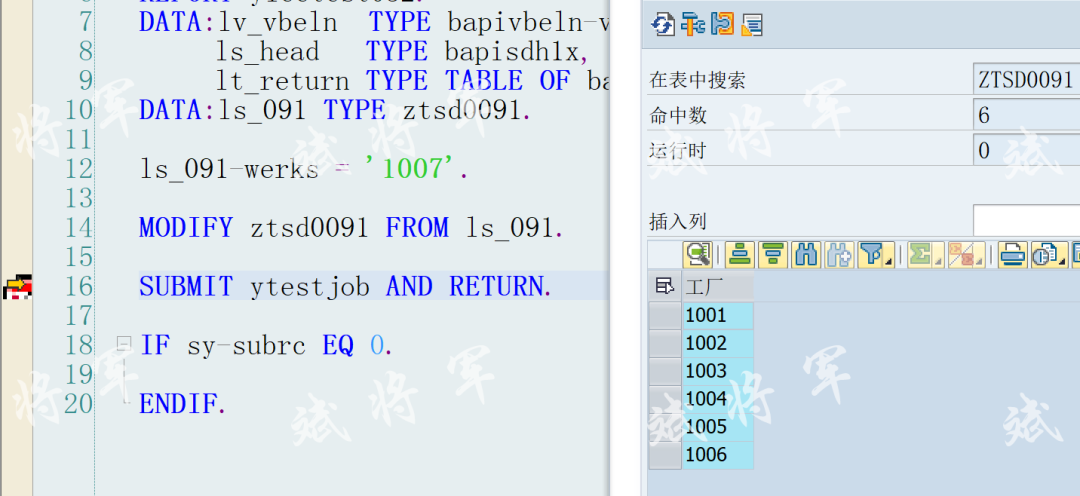Click the cell with value 1005

pyautogui.click(x=718, y=427)
